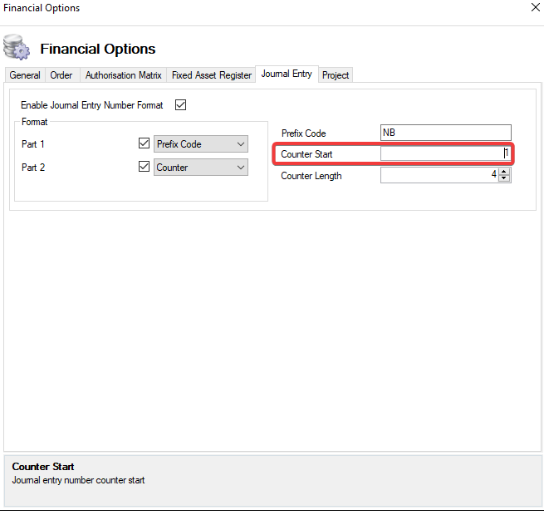Select the Fixed Asset Register tab
Viewport: 544px width, 511px height.
click(211, 75)
